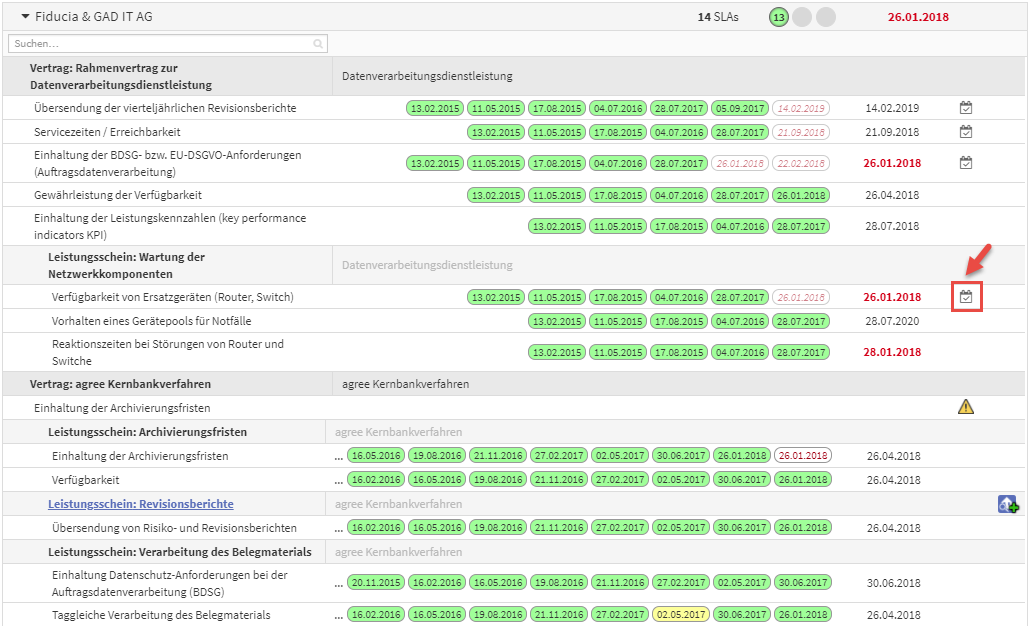Show earlier dates ellipsis in Taggleiche Verarbeitung row
Viewport: 1030px width, 626px height.
coord(339,615)
